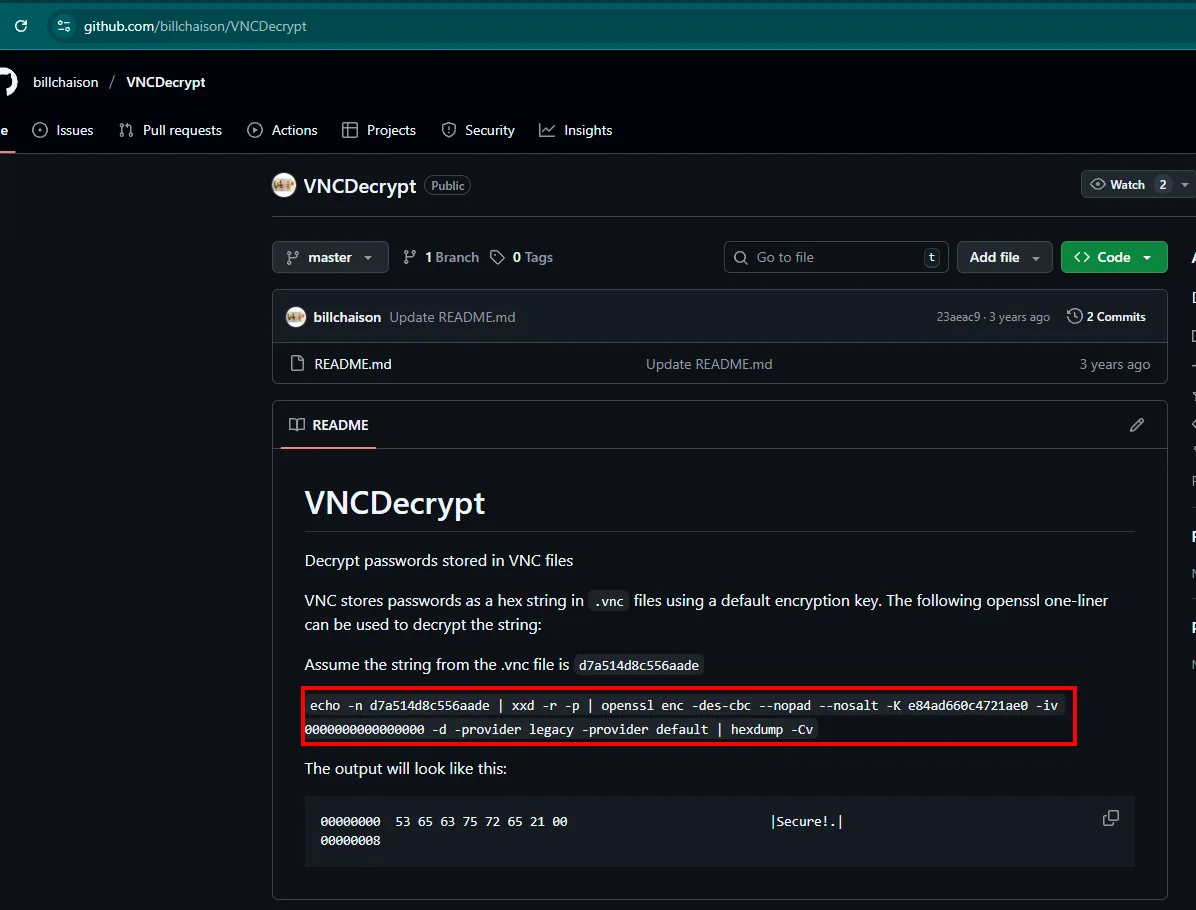Open the master branch dropdown
This screenshot has height=910, width=1196.
pos(330,257)
